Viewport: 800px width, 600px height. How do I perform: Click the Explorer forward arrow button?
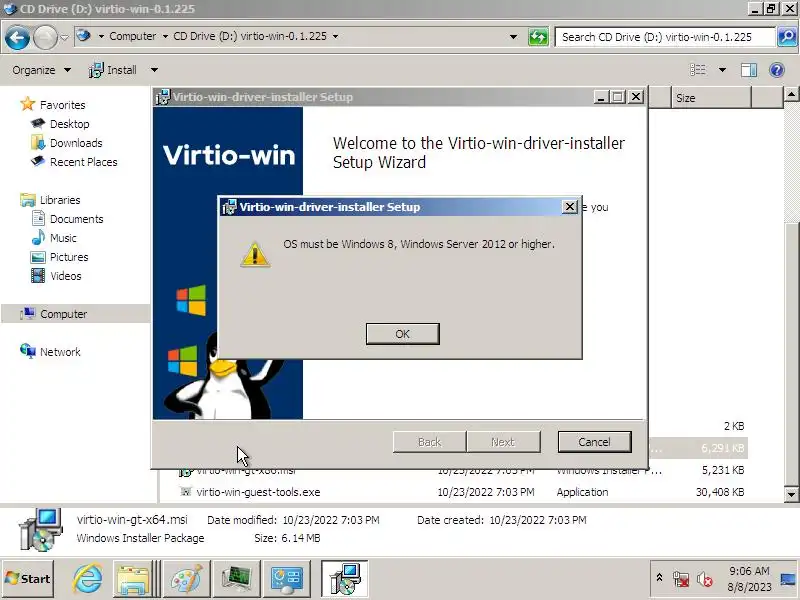[45, 37]
